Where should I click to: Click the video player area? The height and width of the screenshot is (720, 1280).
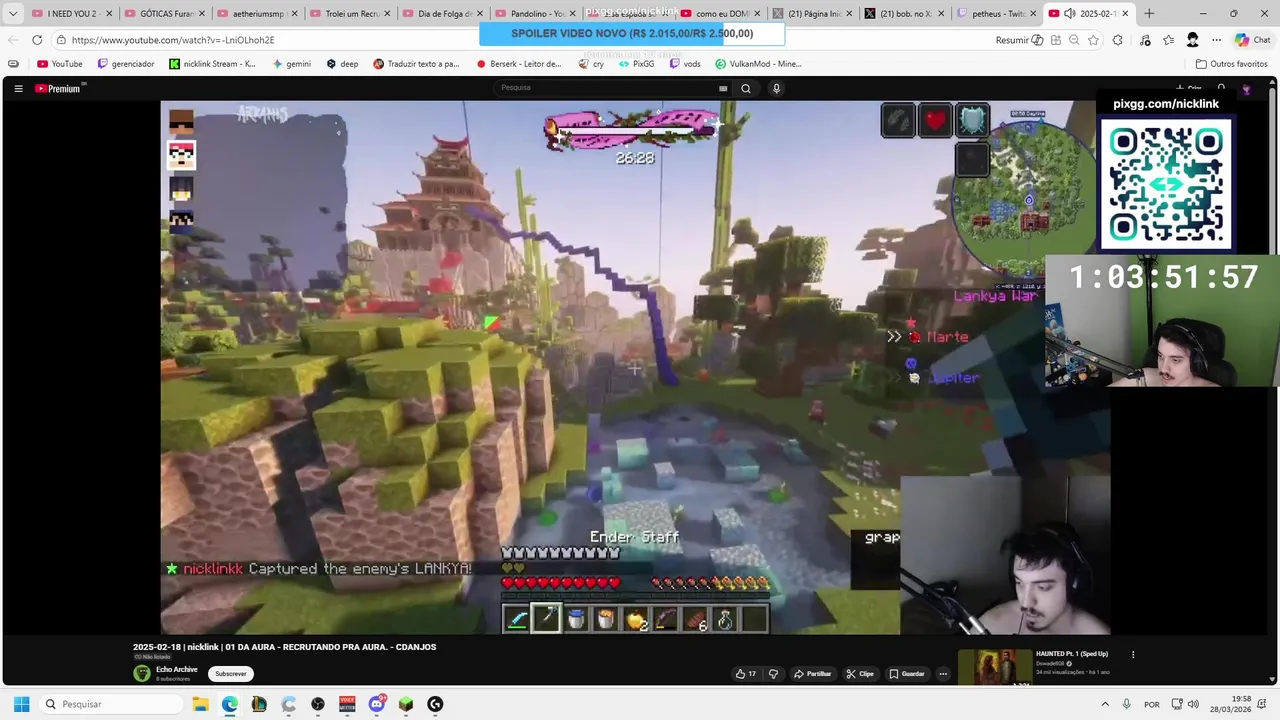click(x=635, y=368)
